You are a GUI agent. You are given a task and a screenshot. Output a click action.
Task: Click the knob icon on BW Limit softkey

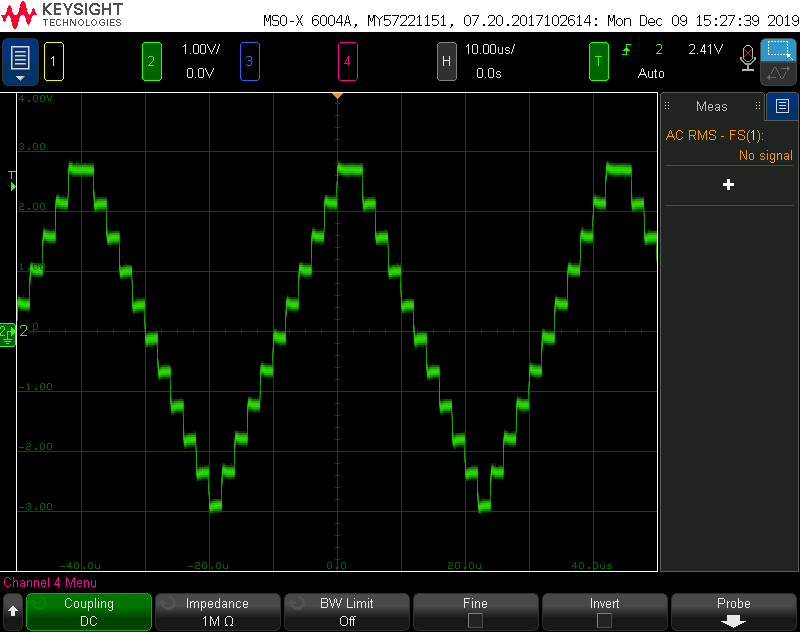point(296,604)
